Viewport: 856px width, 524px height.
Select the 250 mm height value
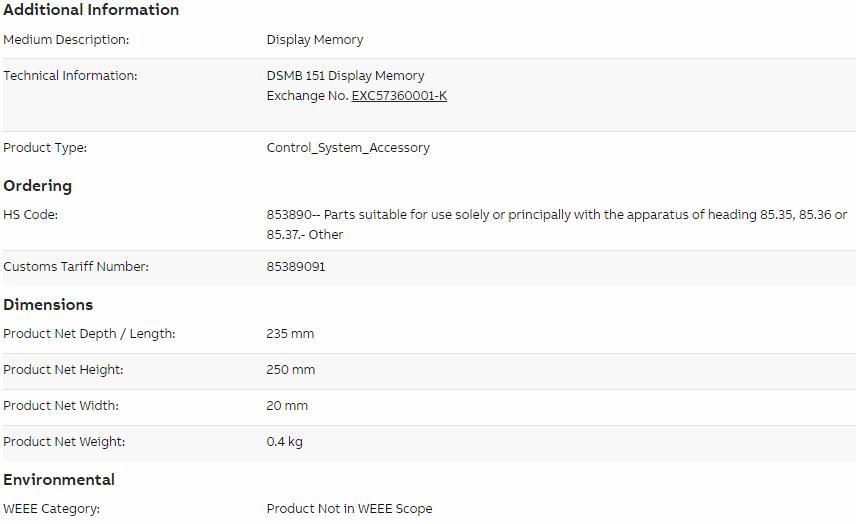tap(290, 370)
